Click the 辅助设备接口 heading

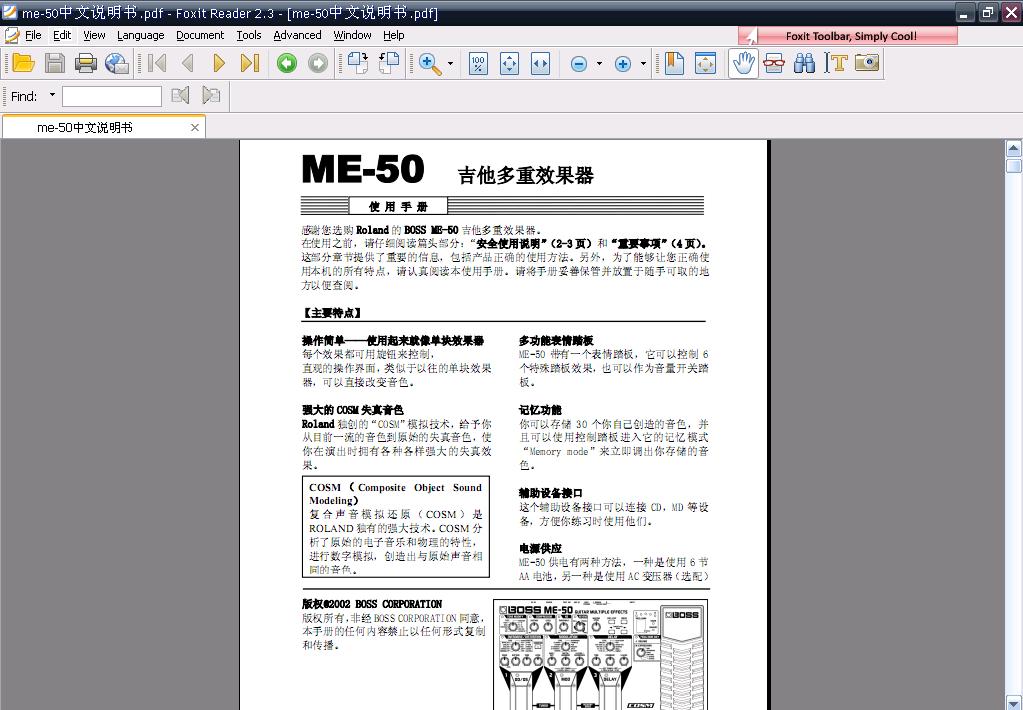pos(551,493)
